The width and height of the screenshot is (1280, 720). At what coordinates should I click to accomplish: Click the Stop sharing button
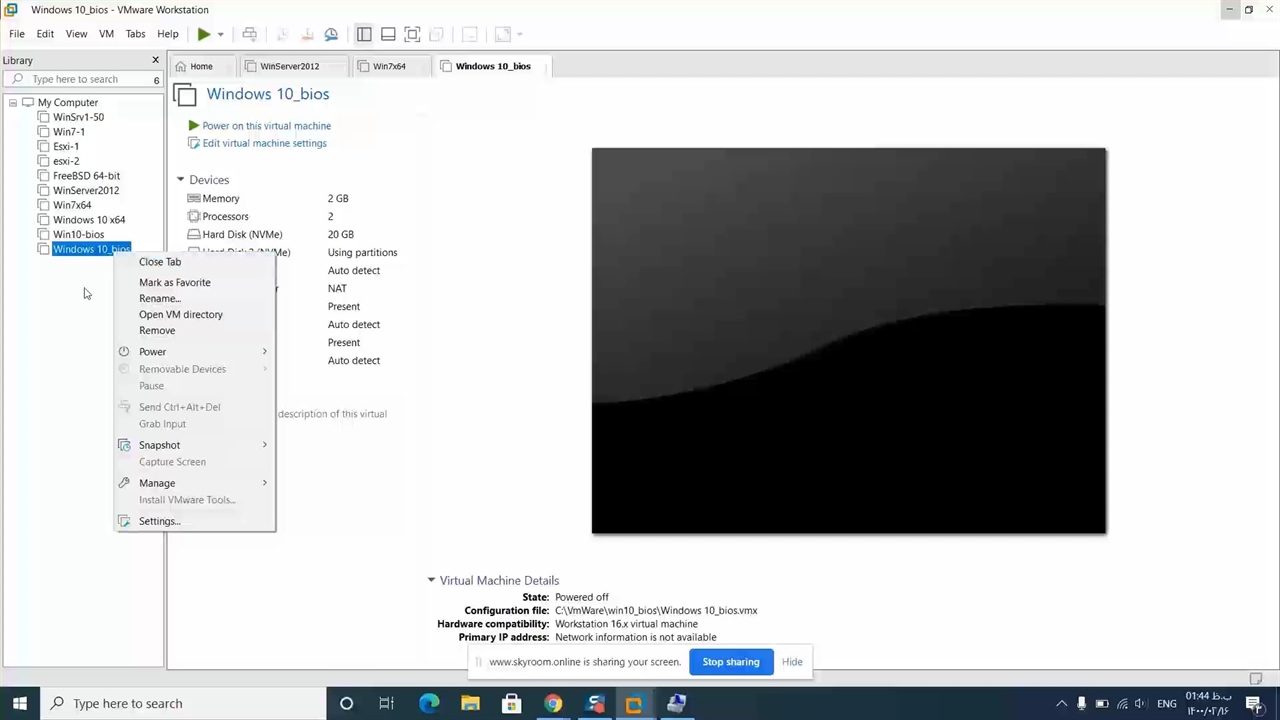coord(730,662)
